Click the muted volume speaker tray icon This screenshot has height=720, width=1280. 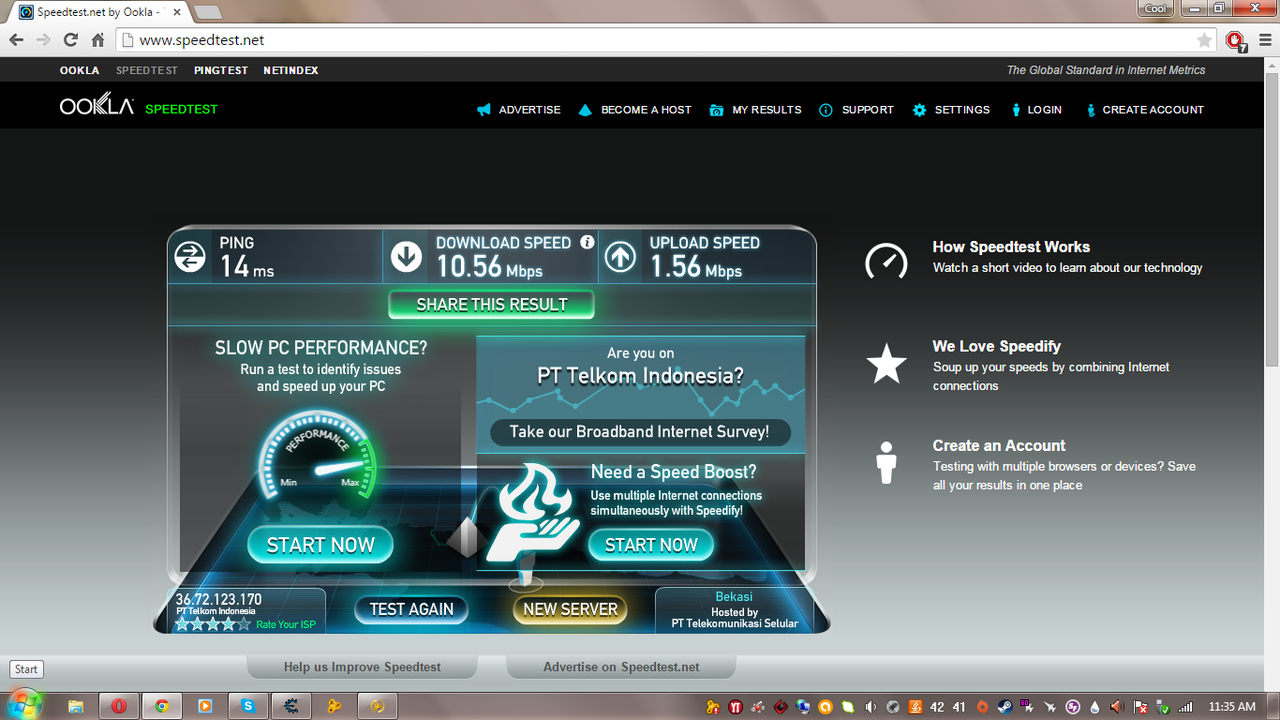coord(1118,707)
